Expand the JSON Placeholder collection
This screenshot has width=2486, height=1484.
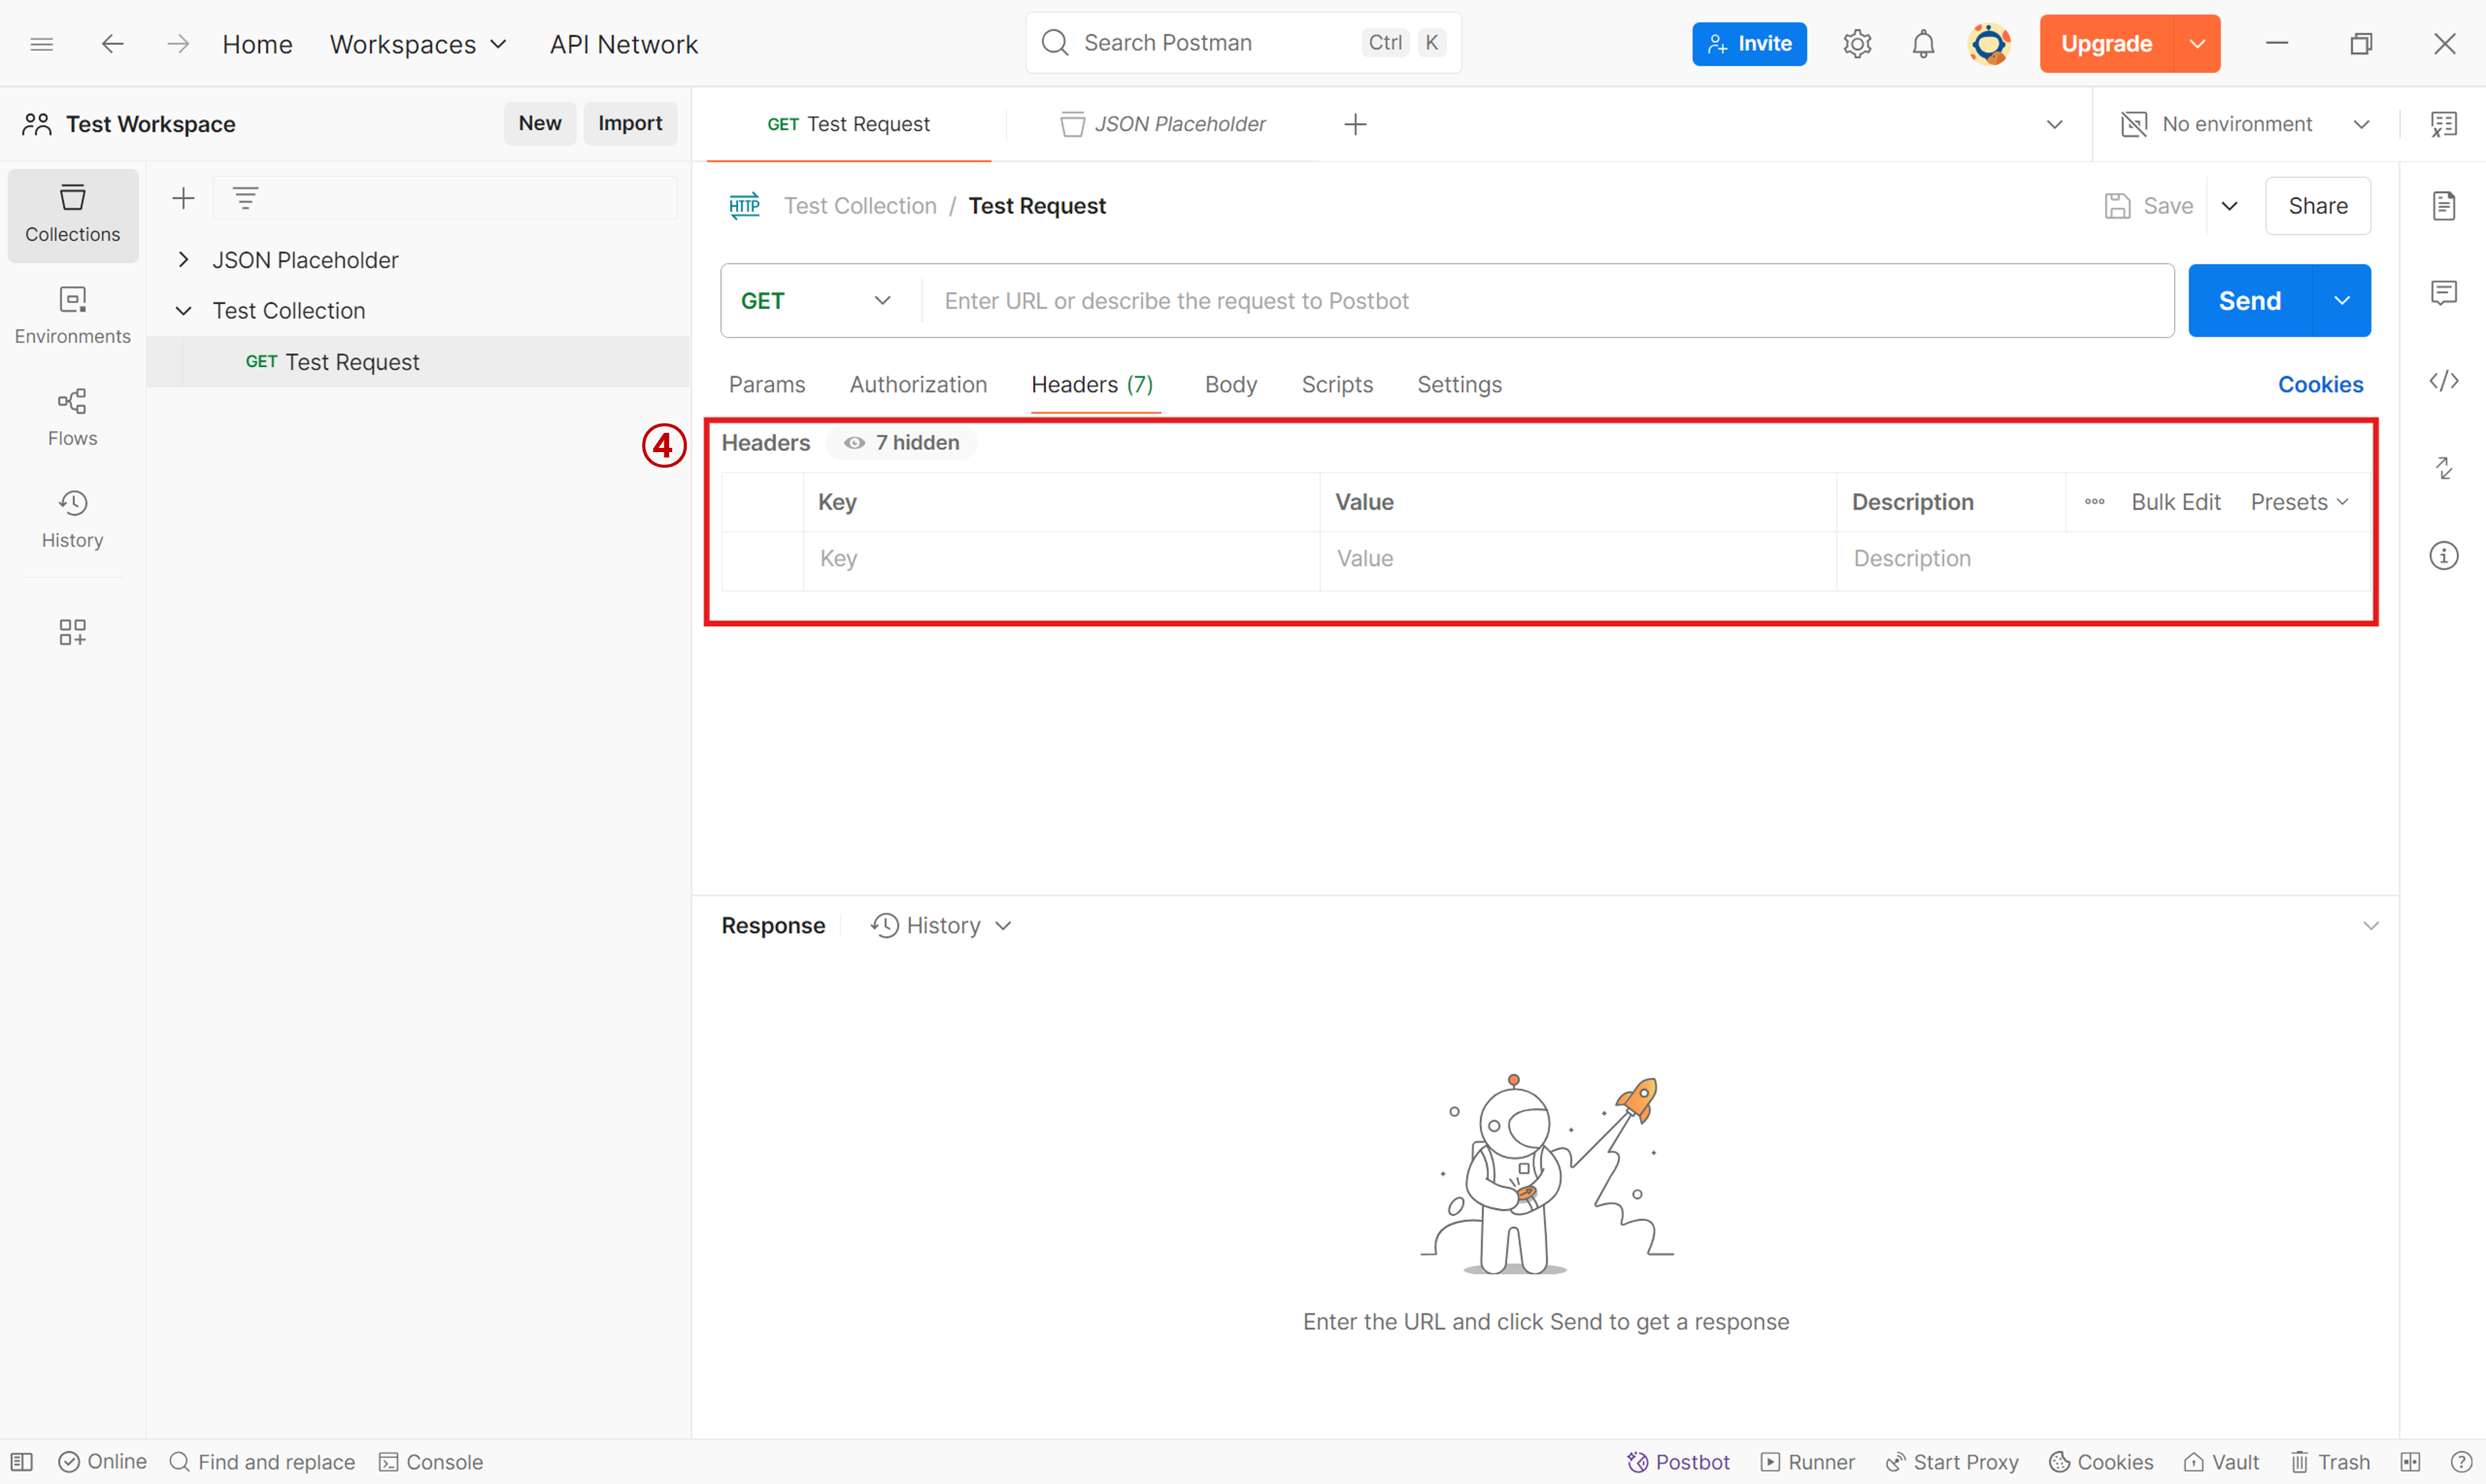(x=183, y=260)
